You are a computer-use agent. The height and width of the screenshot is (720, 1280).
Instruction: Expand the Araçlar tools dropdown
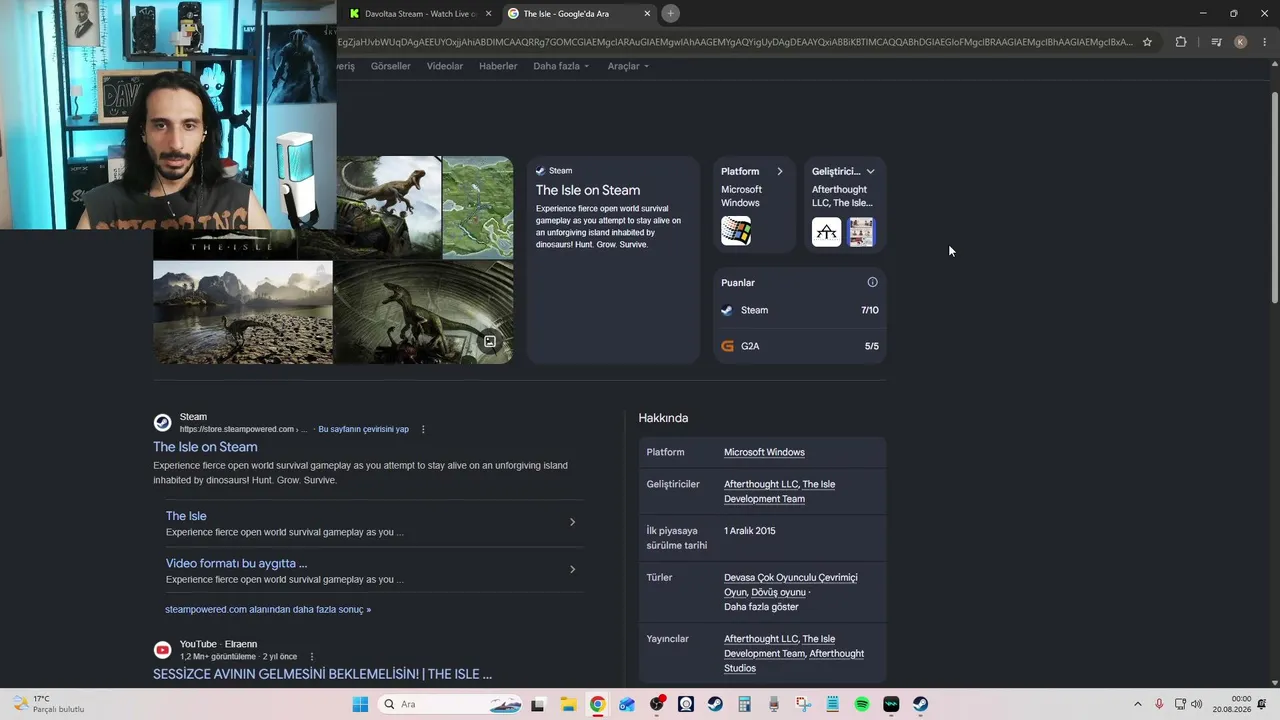628,66
